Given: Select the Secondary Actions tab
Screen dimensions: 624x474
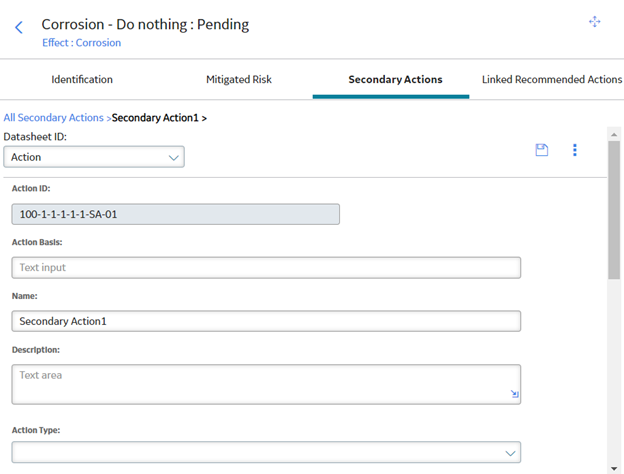Looking at the screenshot, I should [395, 79].
